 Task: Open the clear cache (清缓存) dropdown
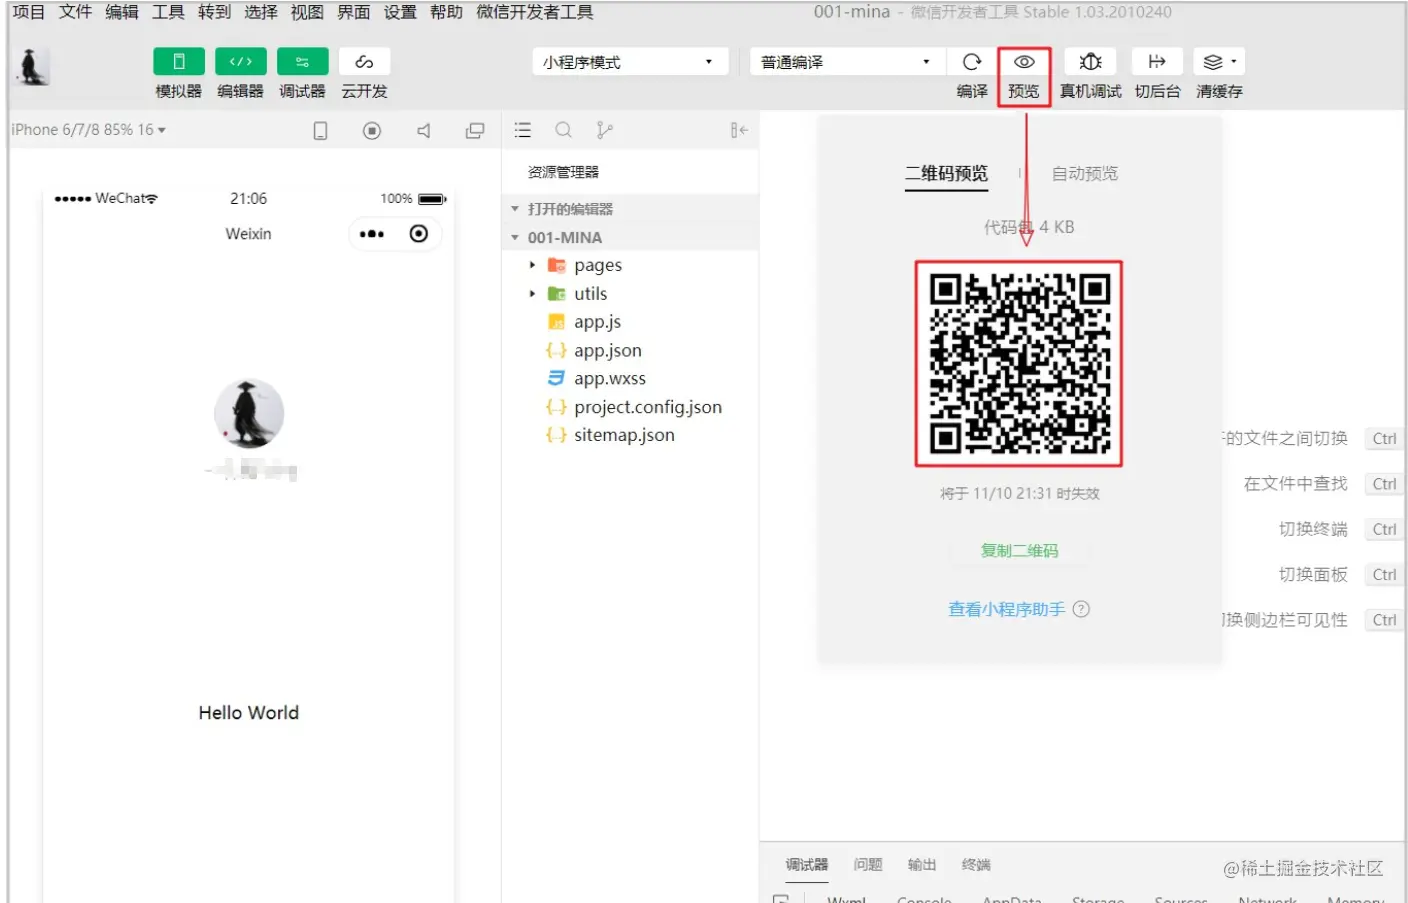[1219, 62]
